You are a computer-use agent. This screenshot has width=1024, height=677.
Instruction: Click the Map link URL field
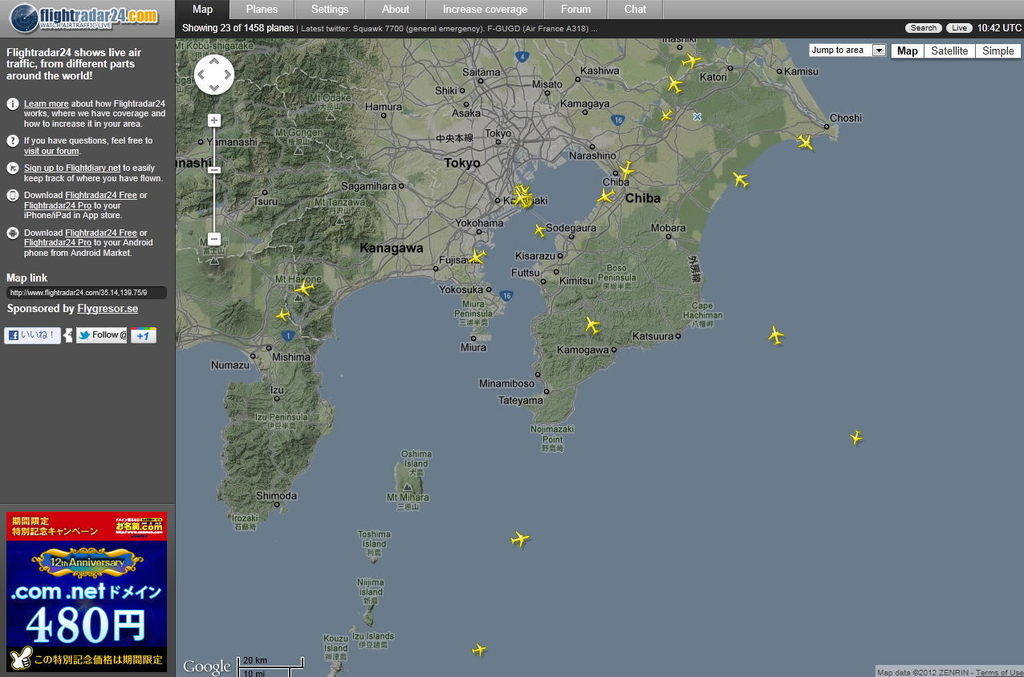86,293
